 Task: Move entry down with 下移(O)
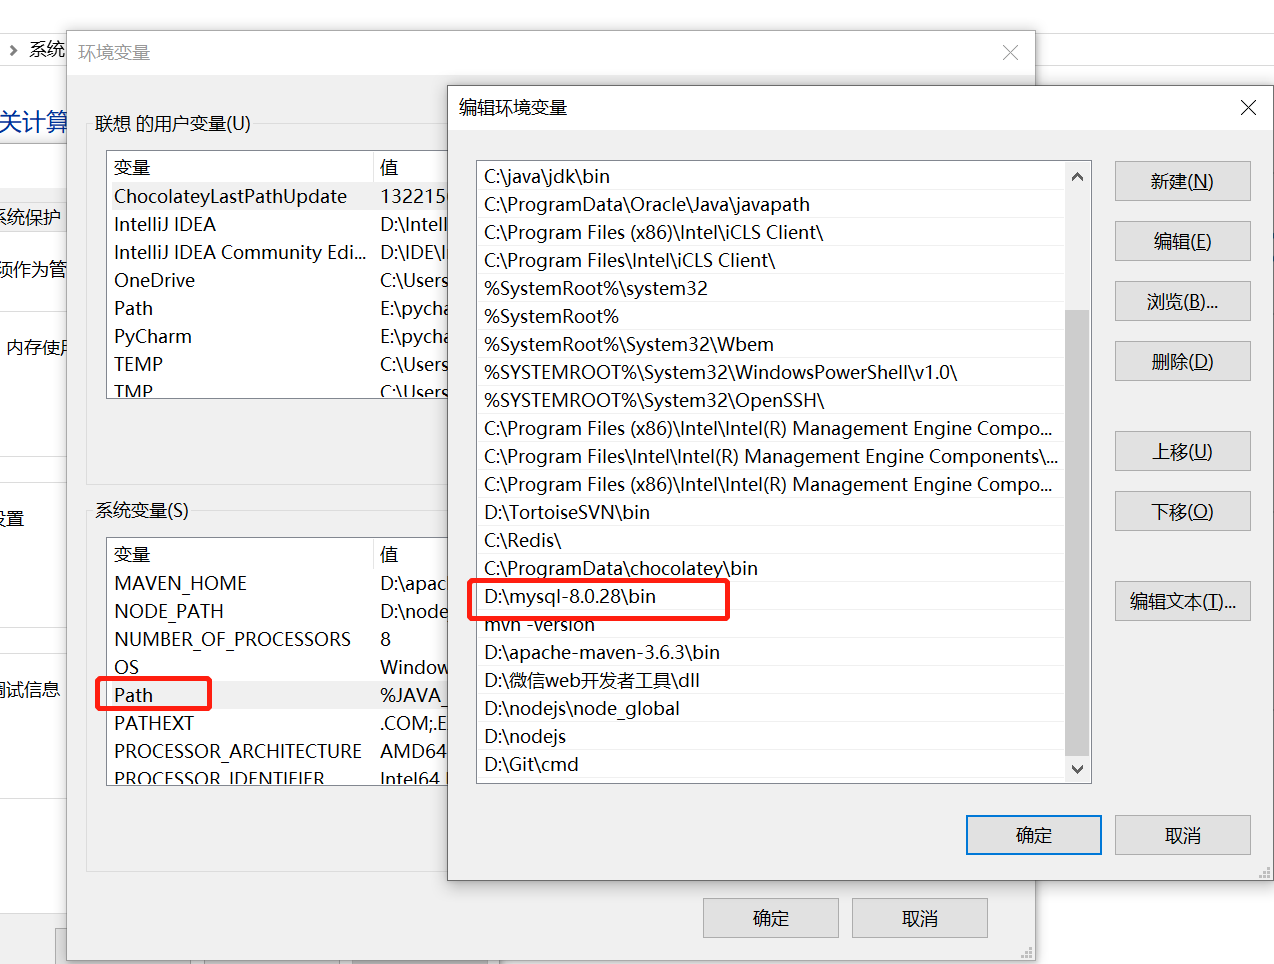(x=1182, y=511)
